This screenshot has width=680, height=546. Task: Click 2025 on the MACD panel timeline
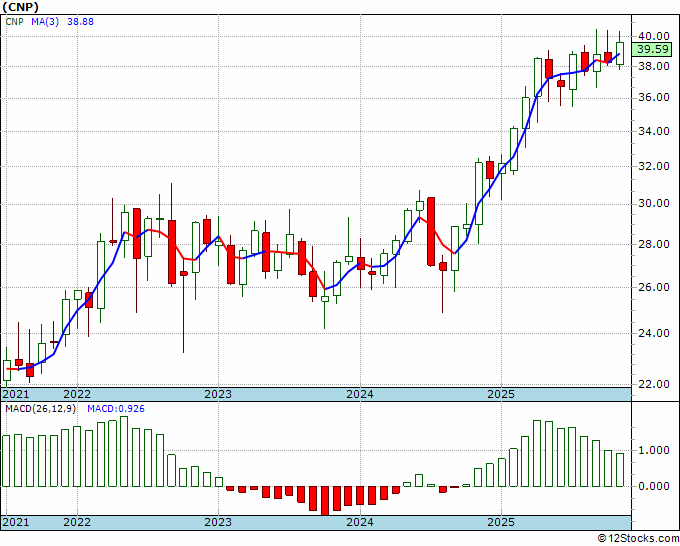501,522
